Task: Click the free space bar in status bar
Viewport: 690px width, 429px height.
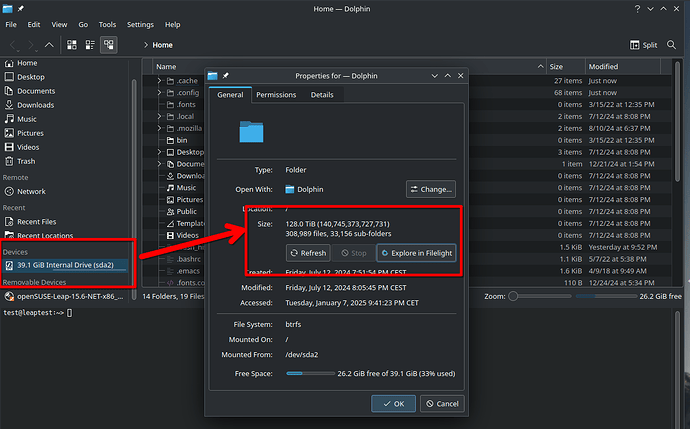Action: click(x=606, y=296)
